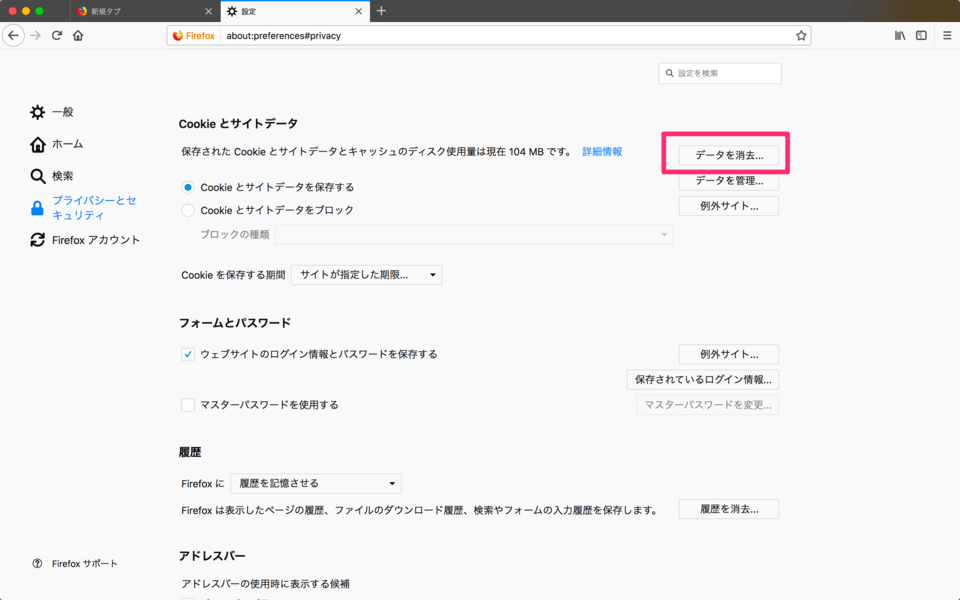This screenshot has width=960, height=600.
Task: Open Firefox アカウント settings
Action: point(90,239)
